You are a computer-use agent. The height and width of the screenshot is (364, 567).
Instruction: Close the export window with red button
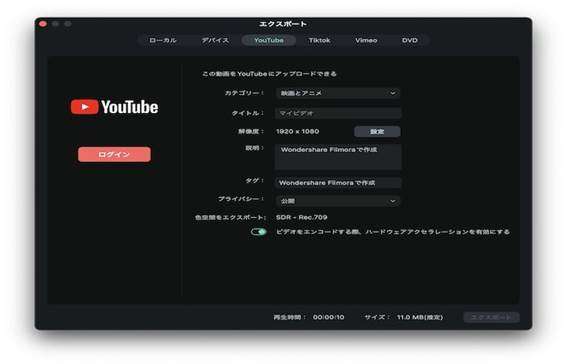43,24
